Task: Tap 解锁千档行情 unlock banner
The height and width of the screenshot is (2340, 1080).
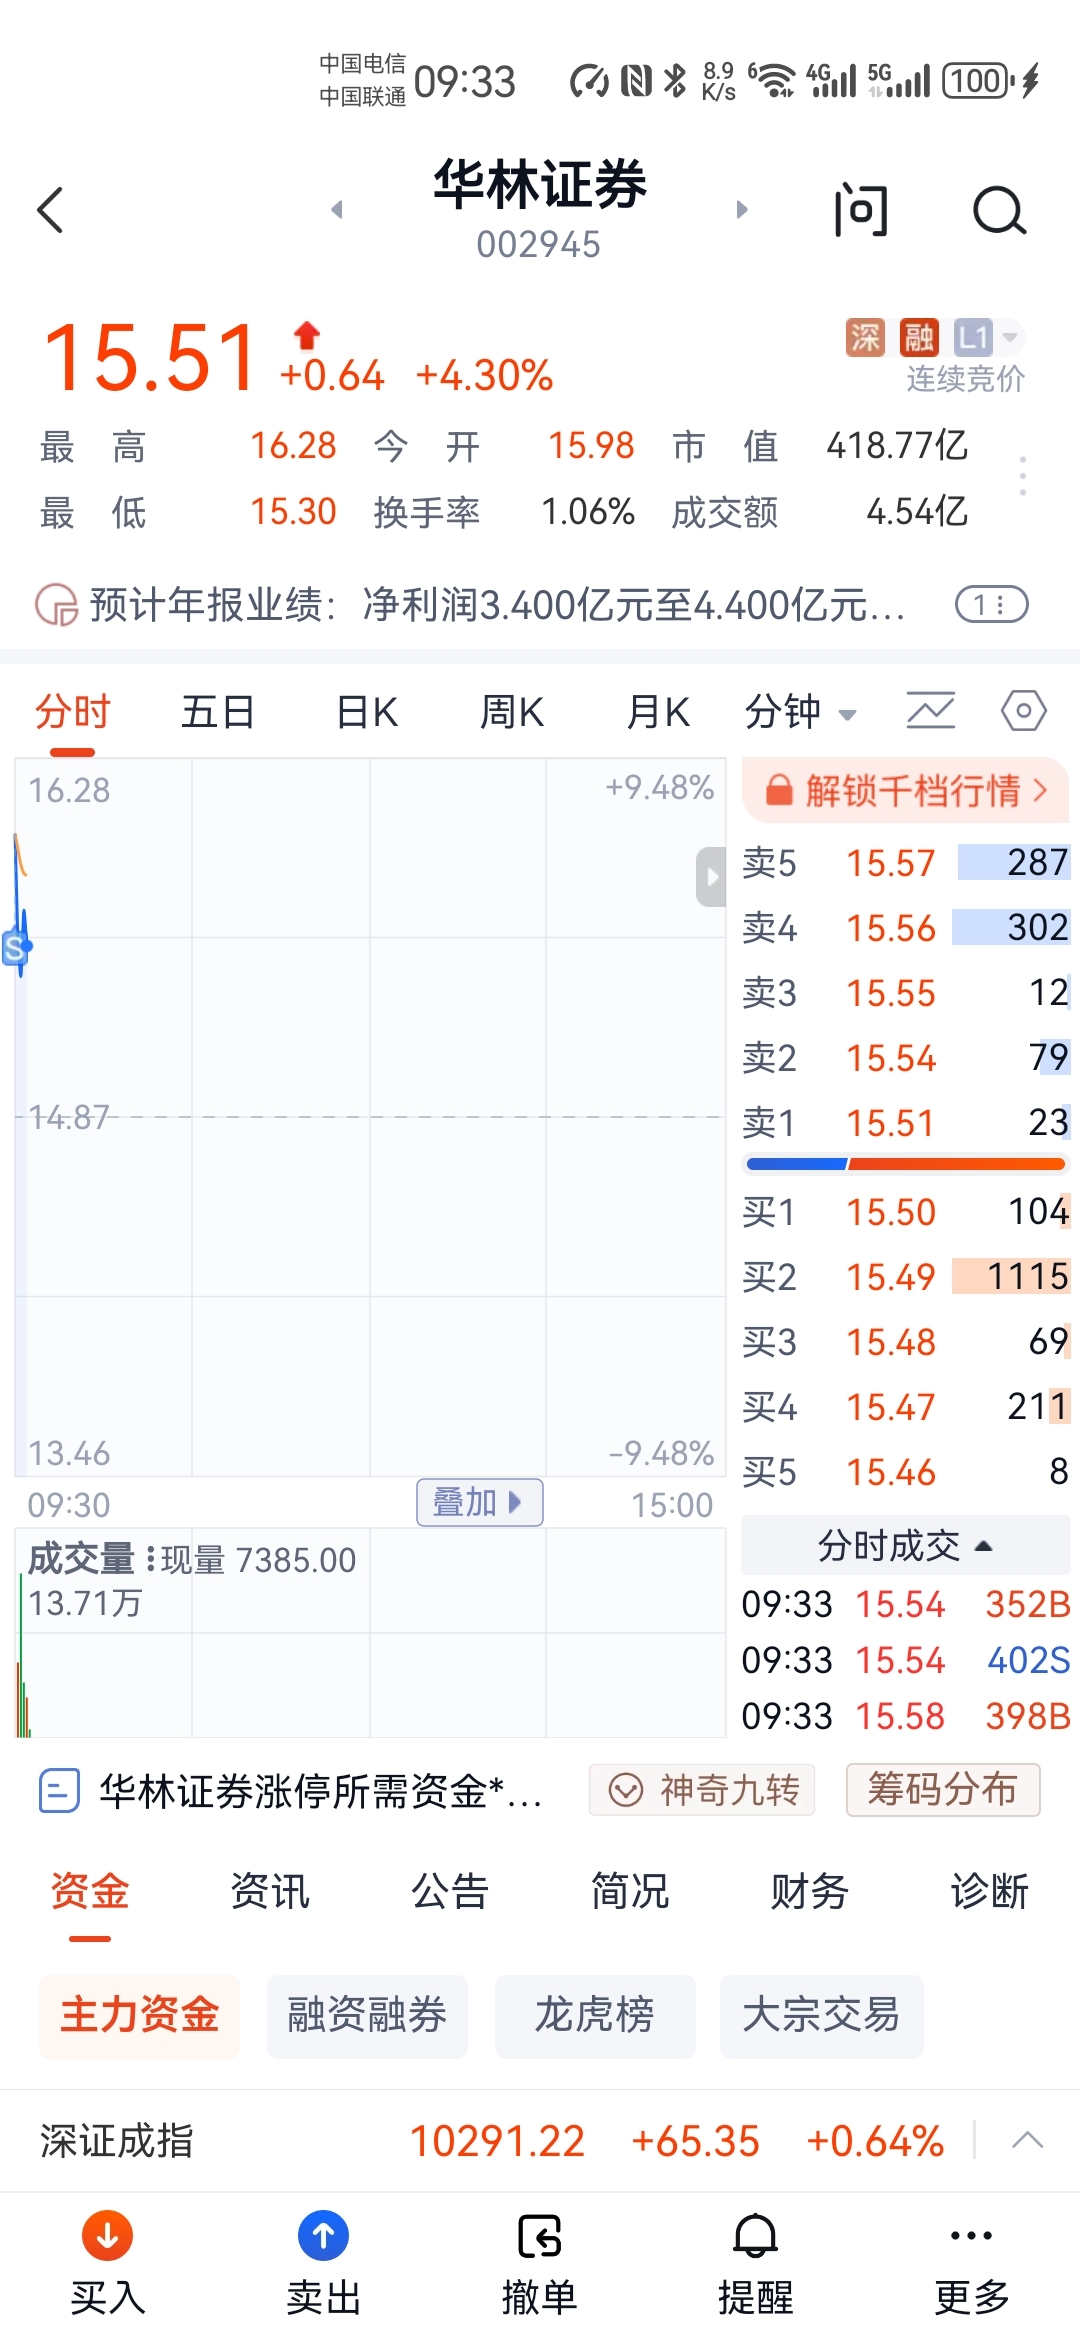Action: tap(905, 790)
